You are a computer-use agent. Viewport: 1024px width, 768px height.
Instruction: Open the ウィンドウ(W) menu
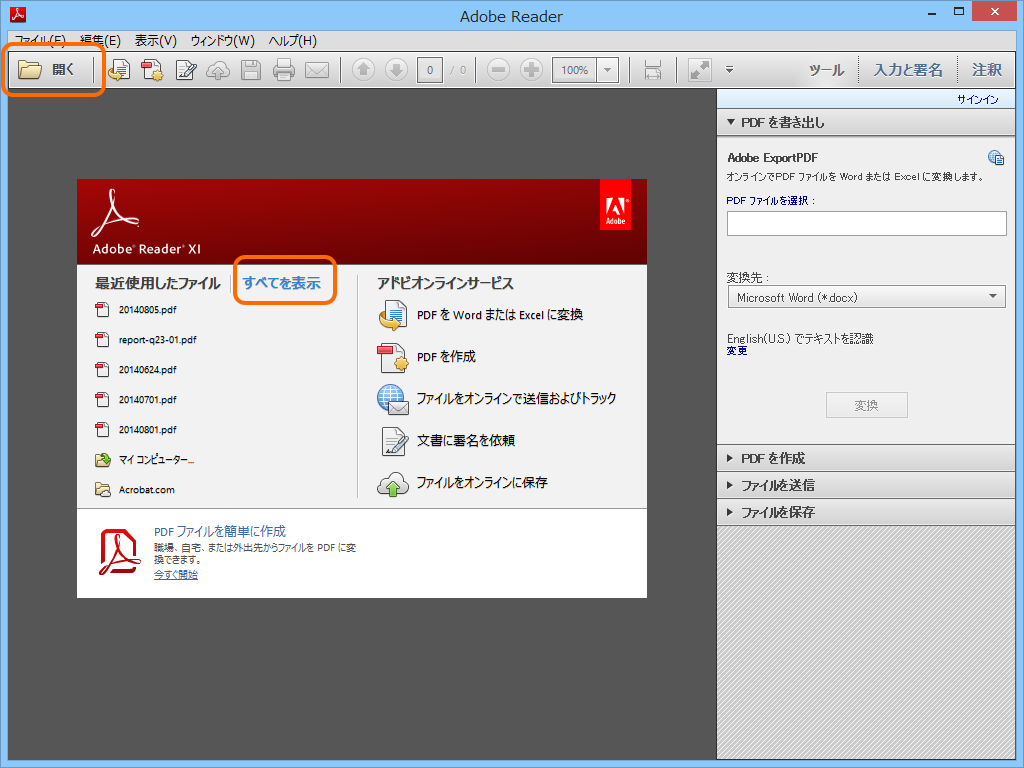(223, 40)
